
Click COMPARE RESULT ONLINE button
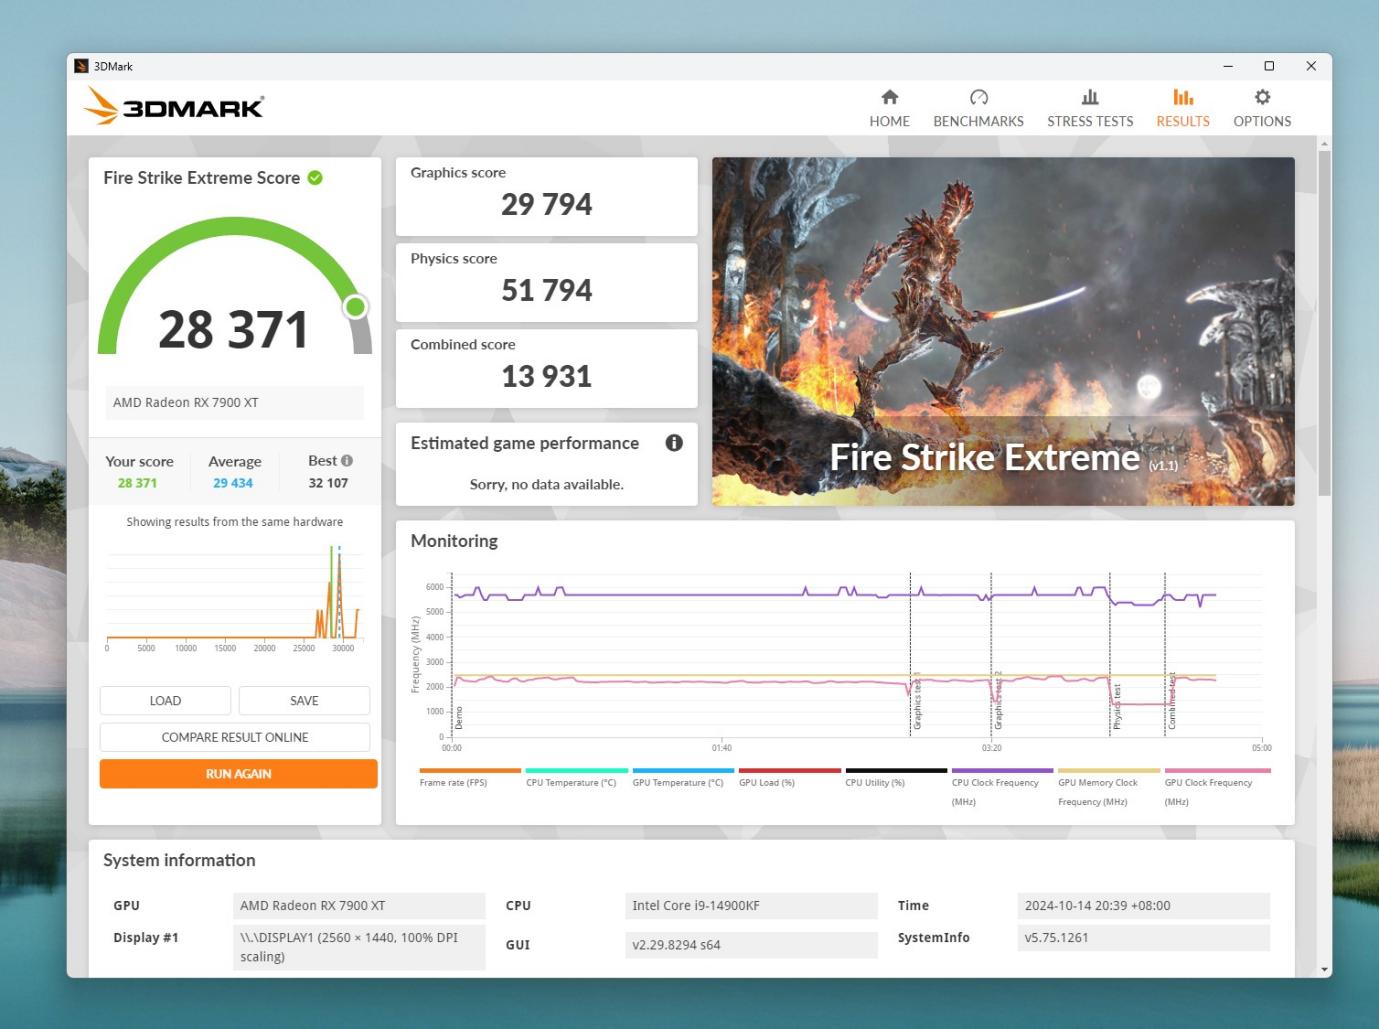[235, 737]
